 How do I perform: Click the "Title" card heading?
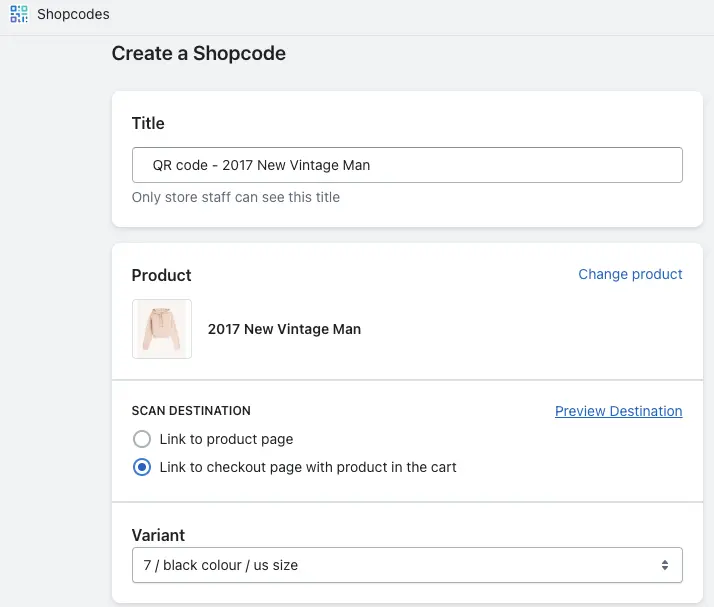pyautogui.click(x=148, y=124)
